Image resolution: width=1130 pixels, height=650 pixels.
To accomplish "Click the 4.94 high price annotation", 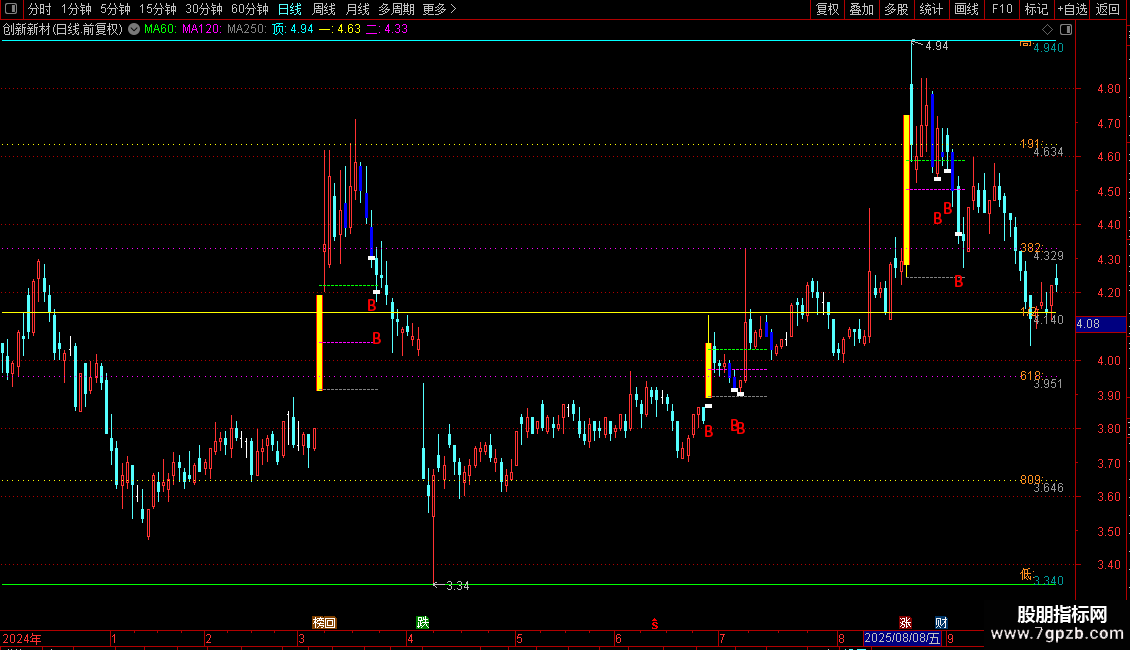I will (x=937, y=46).
